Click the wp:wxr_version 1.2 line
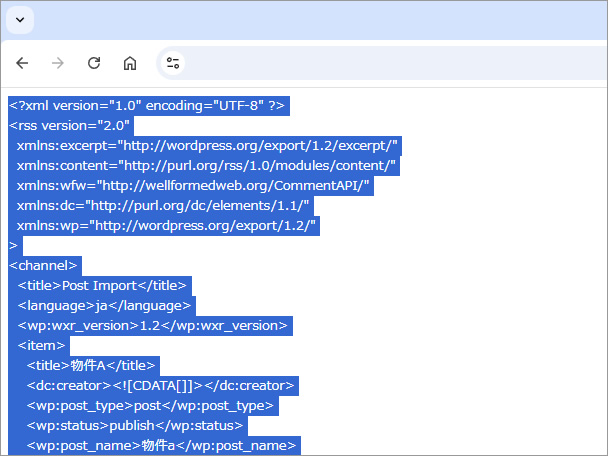This screenshot has width=608, height=456. coord(152,326)
